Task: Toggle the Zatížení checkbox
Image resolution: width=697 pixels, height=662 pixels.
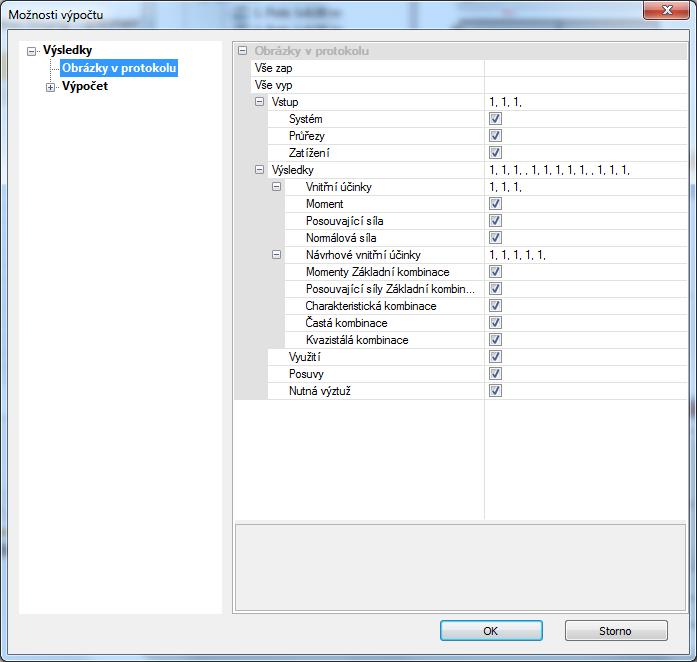Action: click(495, 152)
